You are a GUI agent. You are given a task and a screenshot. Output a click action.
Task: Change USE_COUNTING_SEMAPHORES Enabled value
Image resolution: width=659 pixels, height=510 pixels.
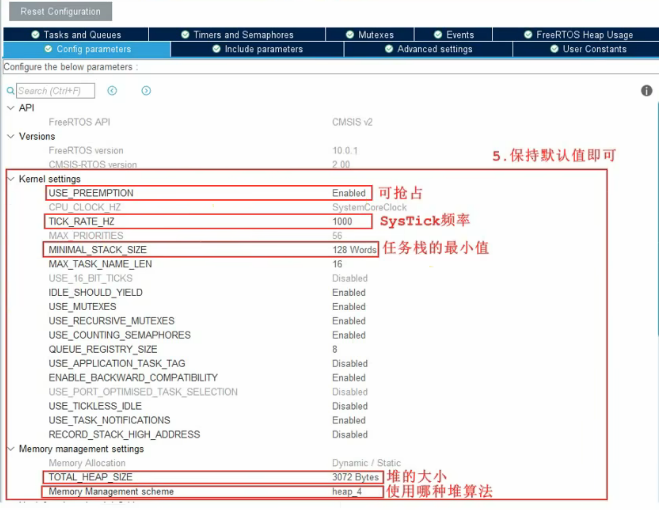pos(349,335)
